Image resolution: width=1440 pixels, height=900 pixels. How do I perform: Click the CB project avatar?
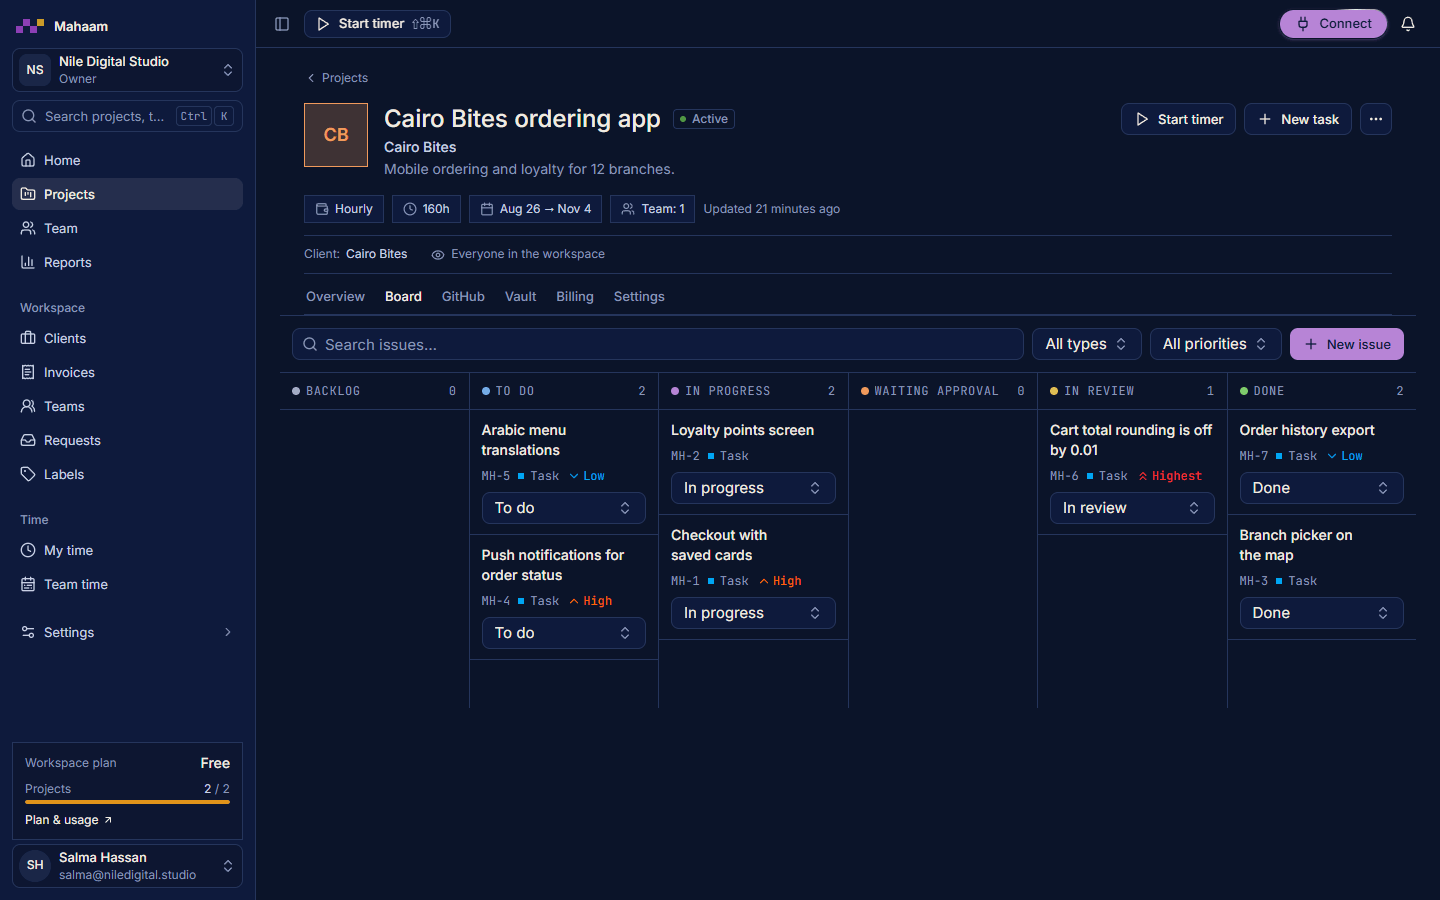[x=336, y=135]
